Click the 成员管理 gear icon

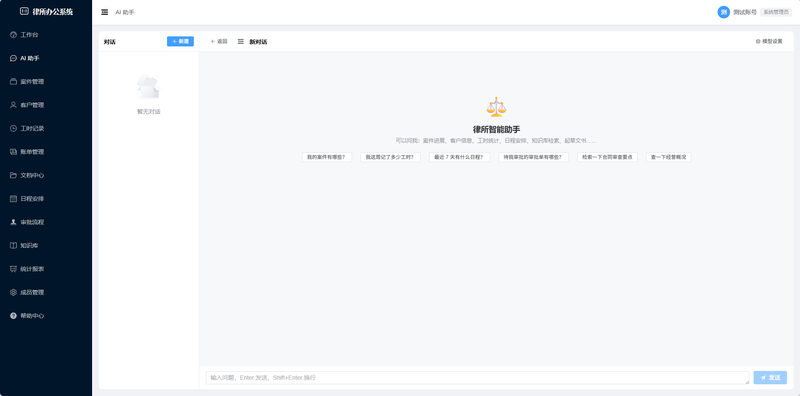click(x=13, y=292)
